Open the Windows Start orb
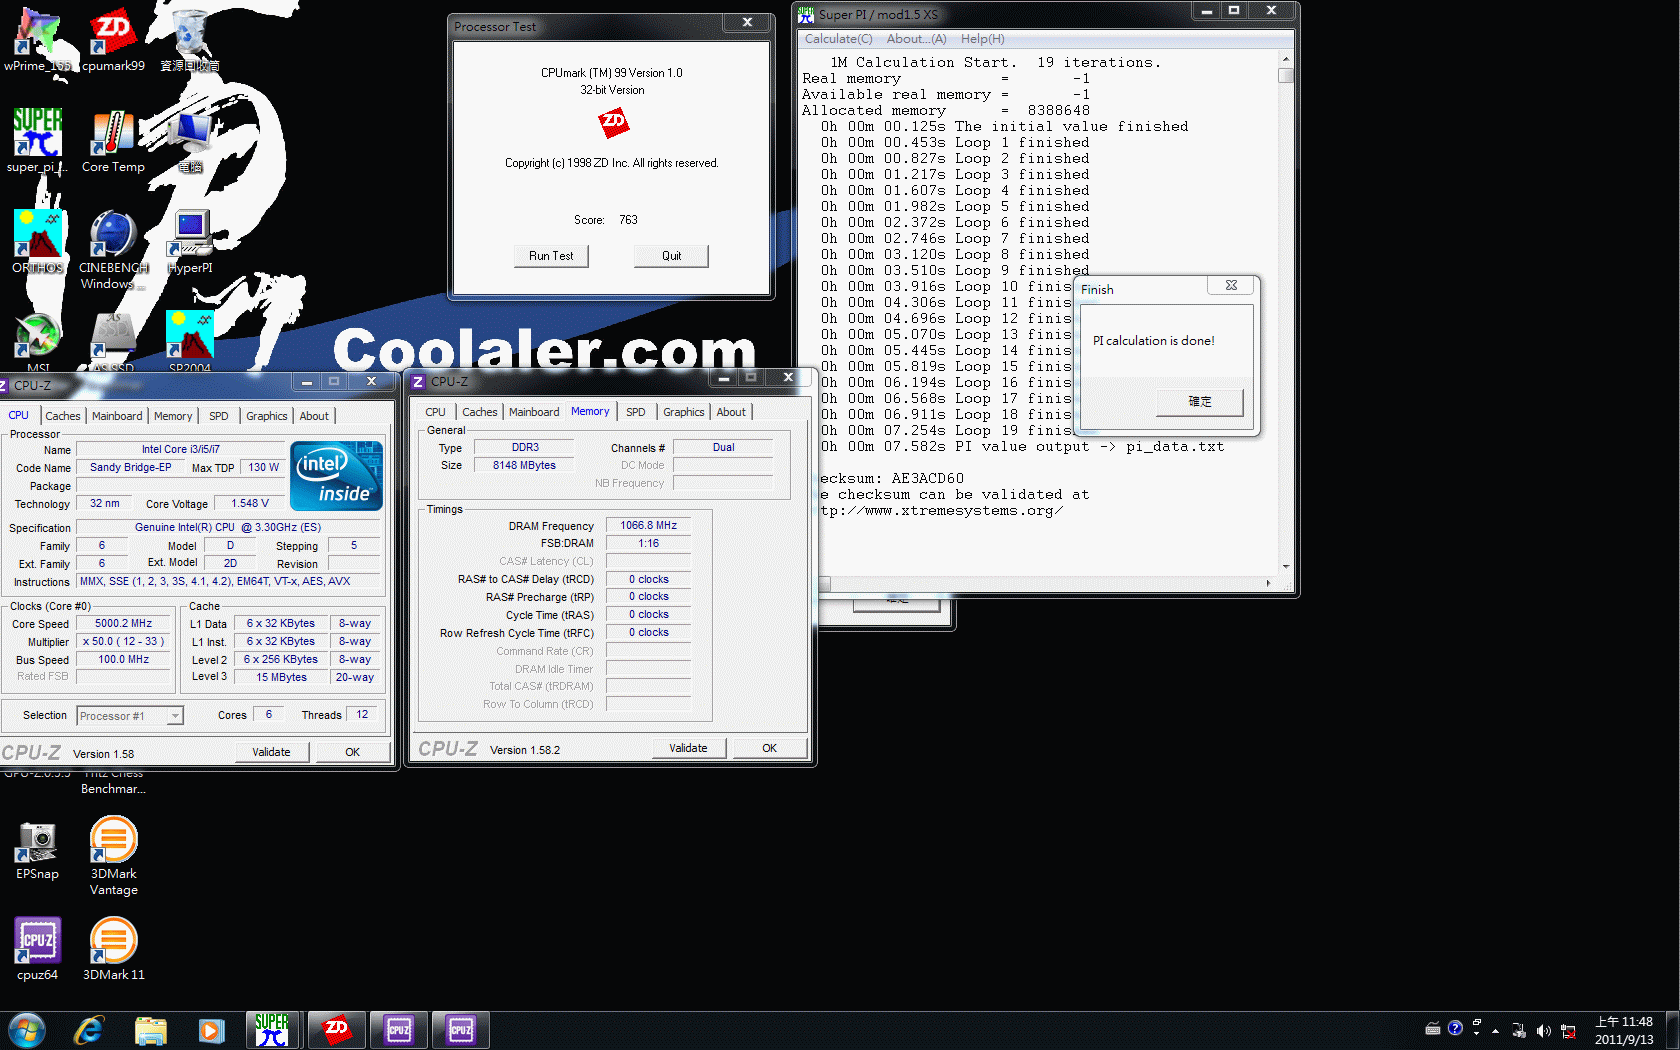The width and height of the screenshot is (1680, 1050). tap(26, 1030)
